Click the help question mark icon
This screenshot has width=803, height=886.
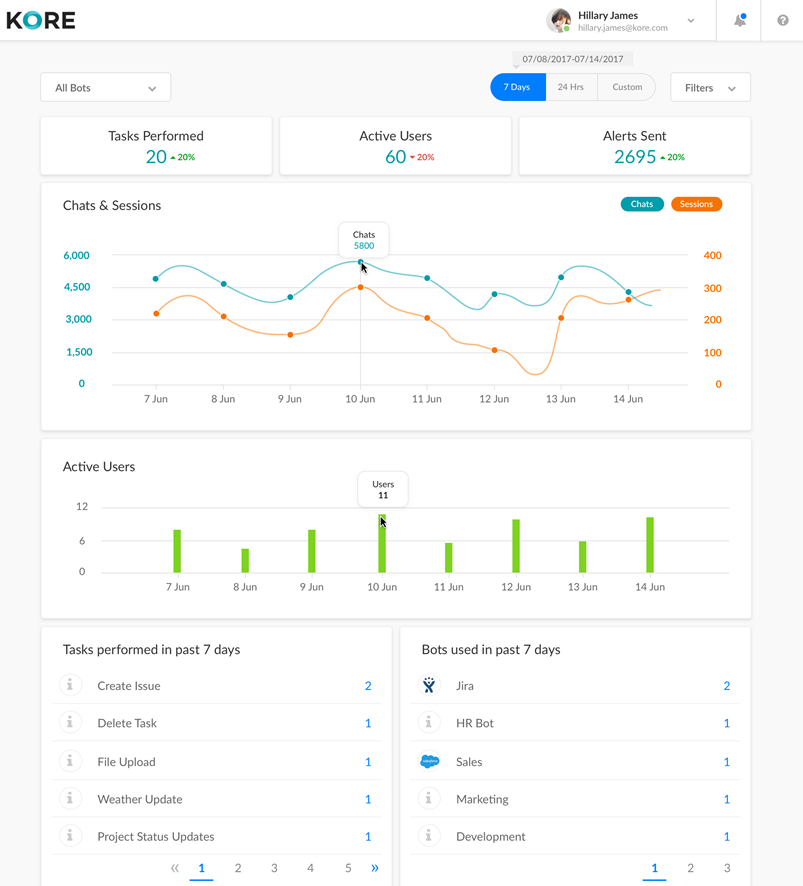click(783, 20)
